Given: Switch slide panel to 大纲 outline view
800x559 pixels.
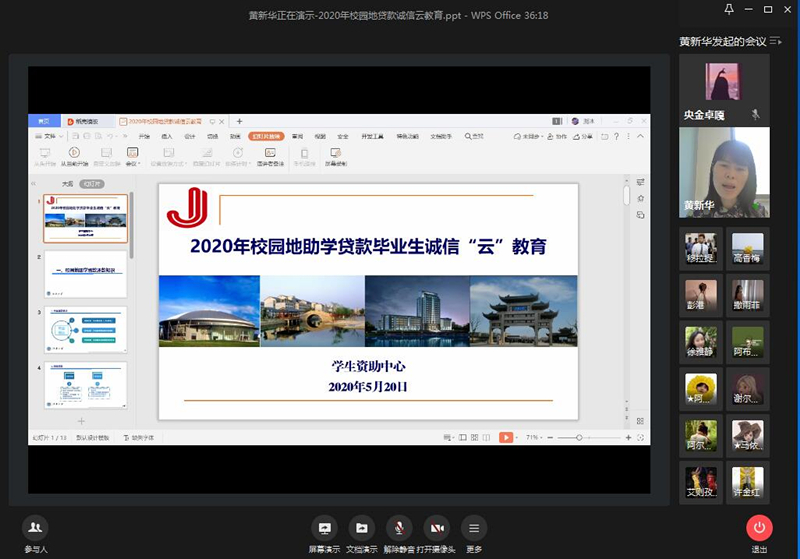Looking at the screenshot, I should click(x=67, y=184).
